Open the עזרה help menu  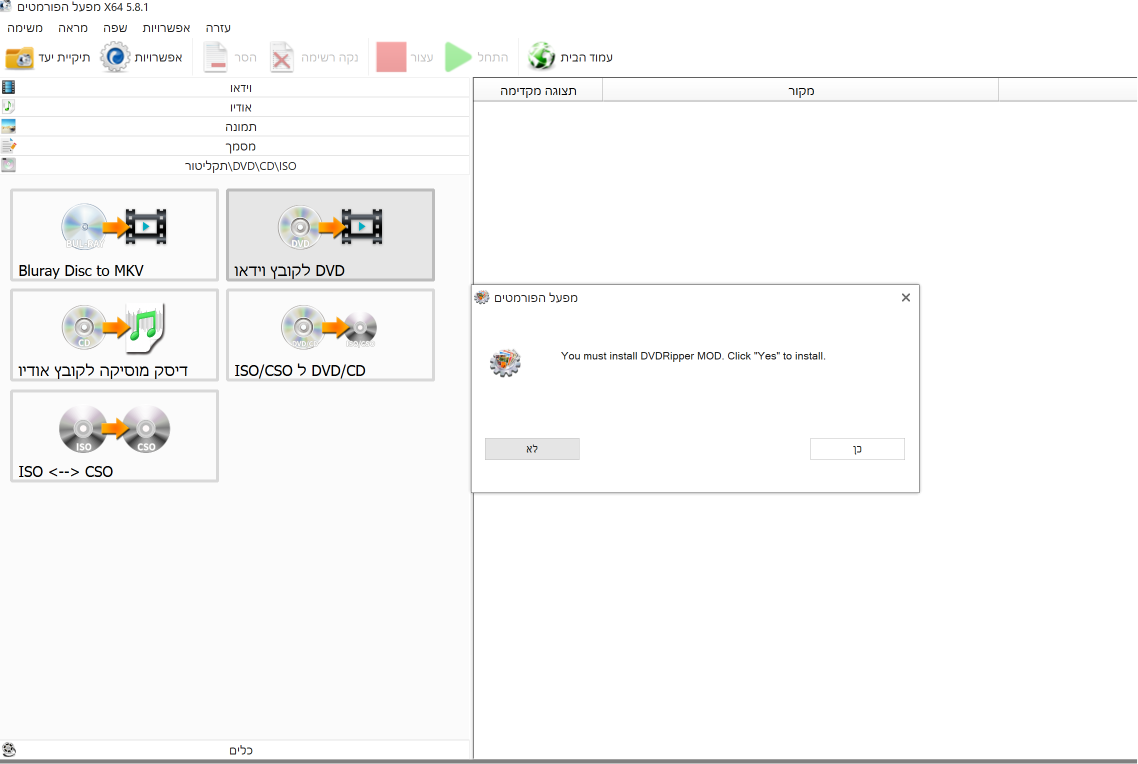(x=218, y=28)
